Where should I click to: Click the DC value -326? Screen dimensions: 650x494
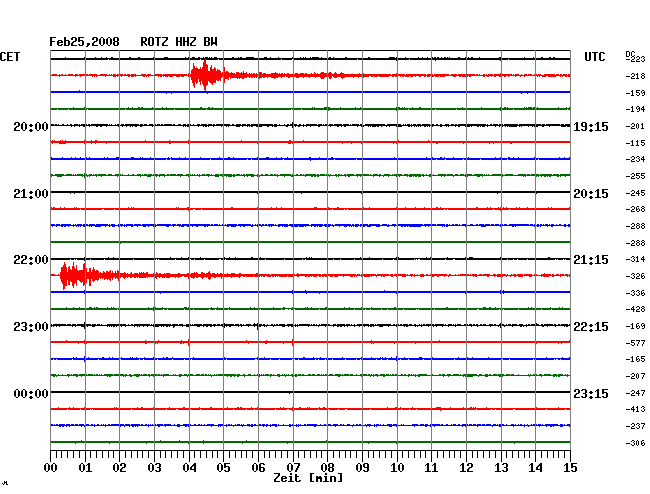point(635,276)
